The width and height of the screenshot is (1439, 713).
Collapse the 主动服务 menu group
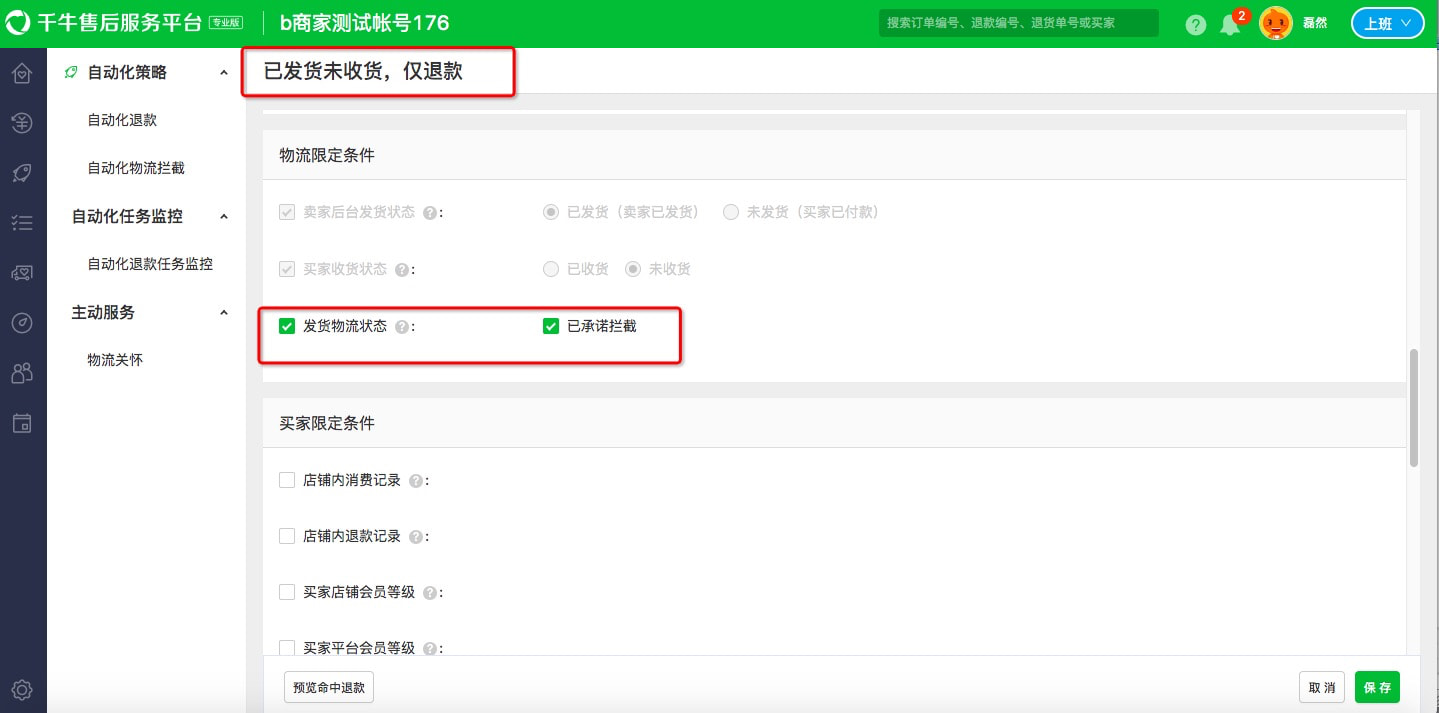click(x=224, y=313)
